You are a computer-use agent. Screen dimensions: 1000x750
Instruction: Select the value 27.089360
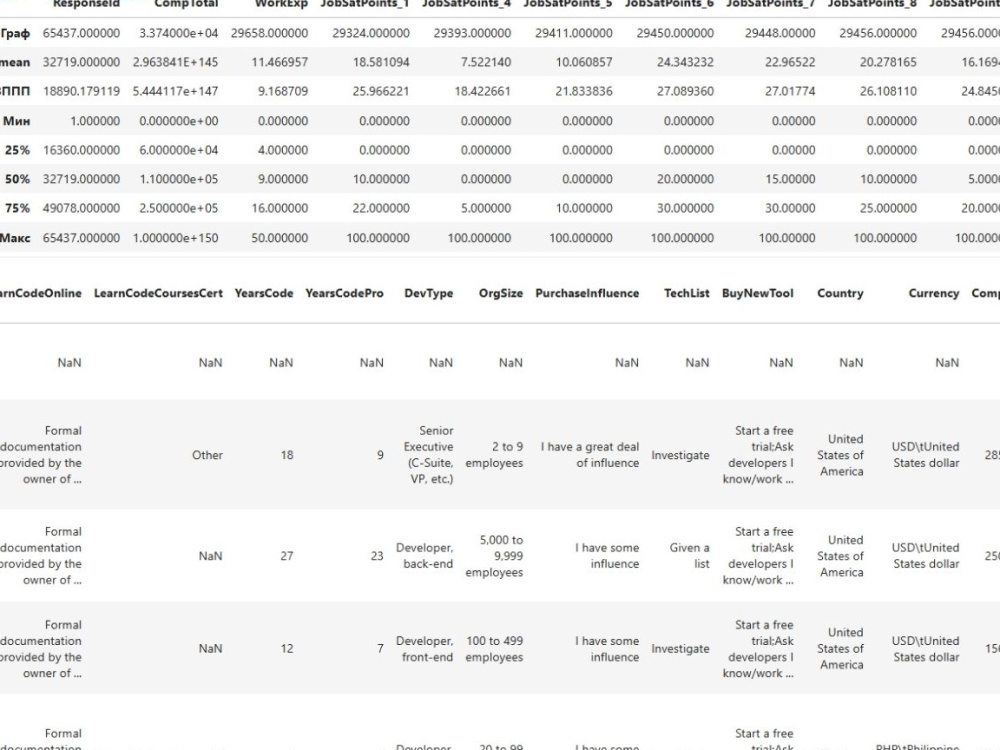pyautogui.click(x=685, y=91)
